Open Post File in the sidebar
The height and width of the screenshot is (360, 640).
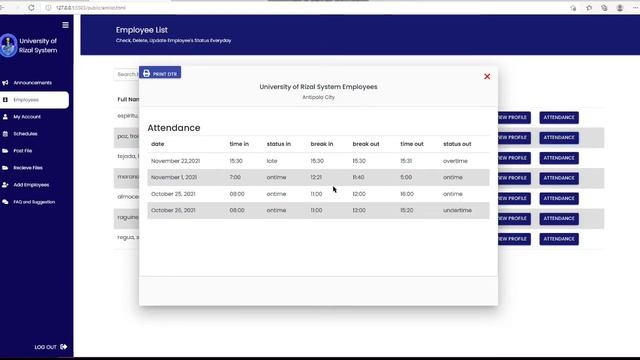(22, 151)
